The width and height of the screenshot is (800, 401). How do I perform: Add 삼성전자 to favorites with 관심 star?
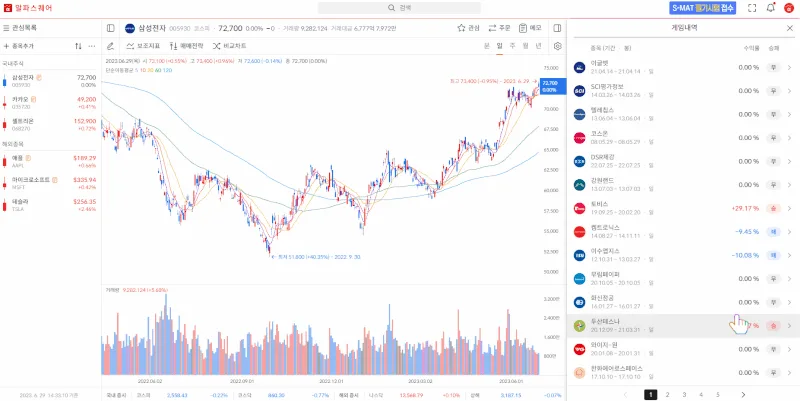[x=468, y=28]
